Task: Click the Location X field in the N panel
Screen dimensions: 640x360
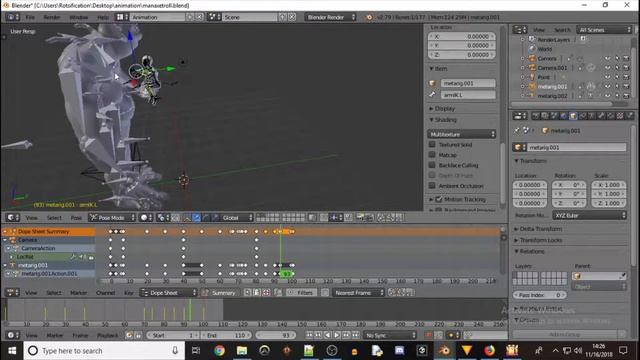Action: tap(462, 36)
